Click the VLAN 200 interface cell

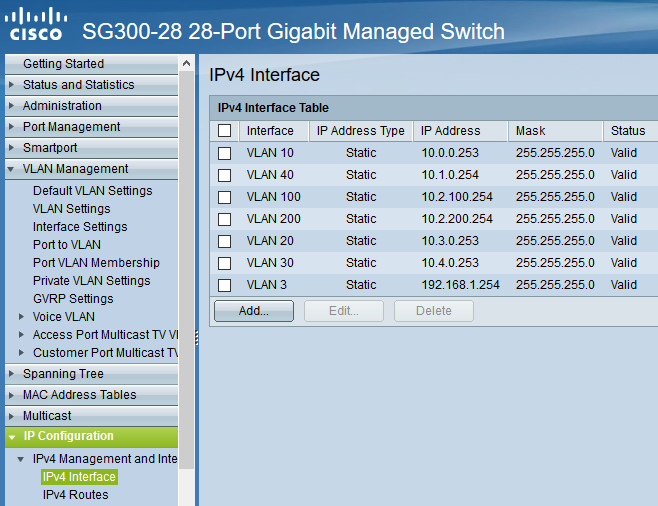click(x=274, y=219)
